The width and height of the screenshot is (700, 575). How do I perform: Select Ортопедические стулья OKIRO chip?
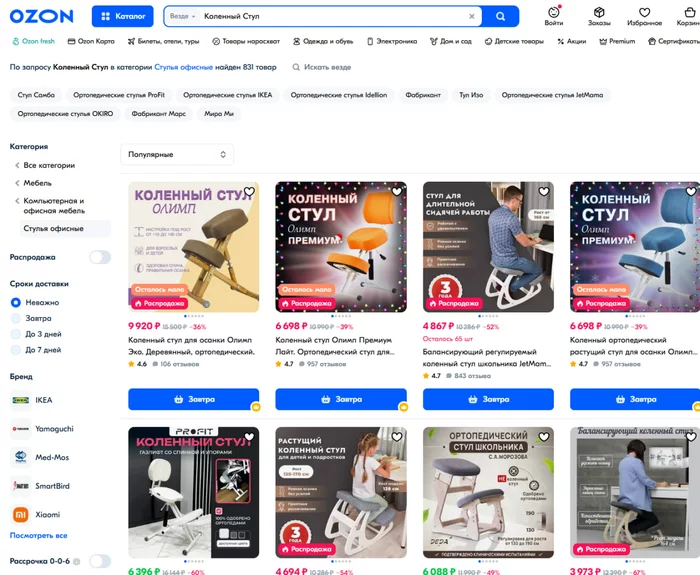pyautogui.click(x=65, y=114)
